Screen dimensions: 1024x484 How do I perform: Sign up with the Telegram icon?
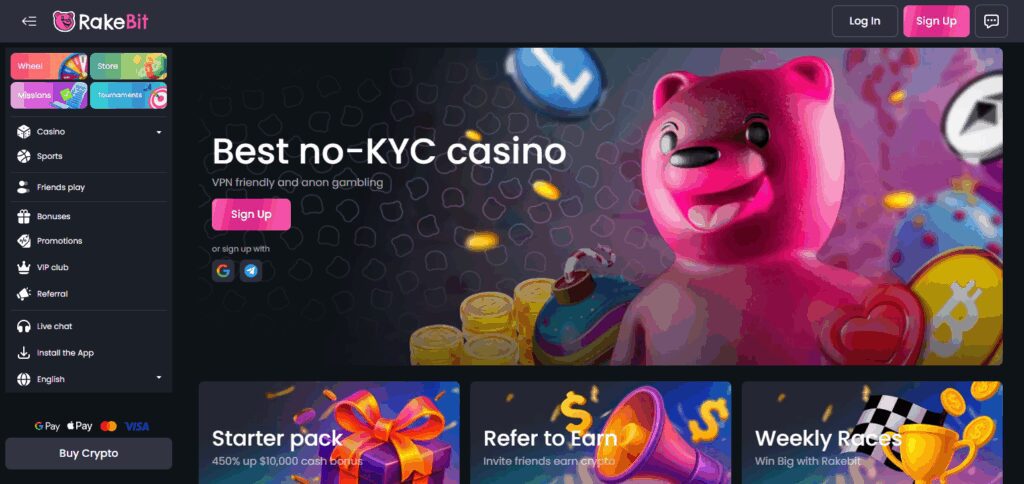click(251, 270)
